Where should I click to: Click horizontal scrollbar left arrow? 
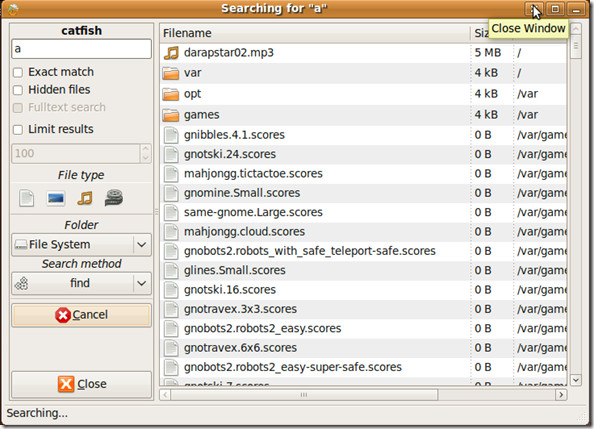tap(165, 395)
